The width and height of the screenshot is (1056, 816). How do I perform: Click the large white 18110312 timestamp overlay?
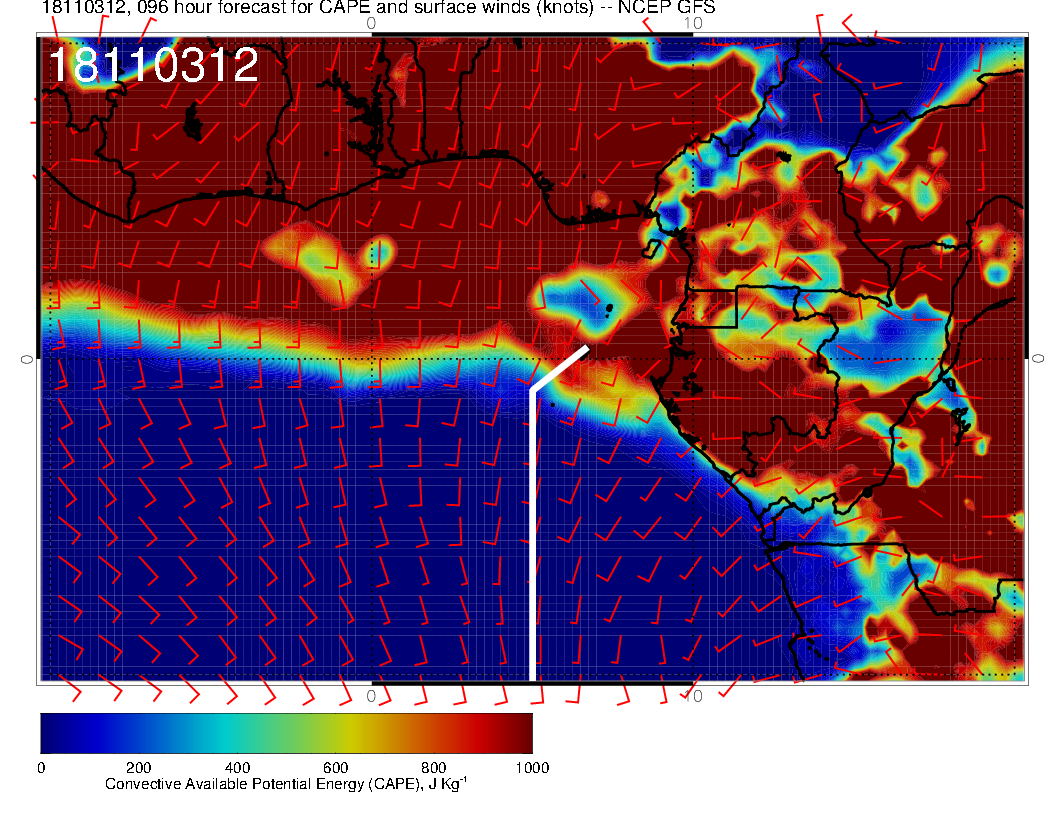click(154, 66)
